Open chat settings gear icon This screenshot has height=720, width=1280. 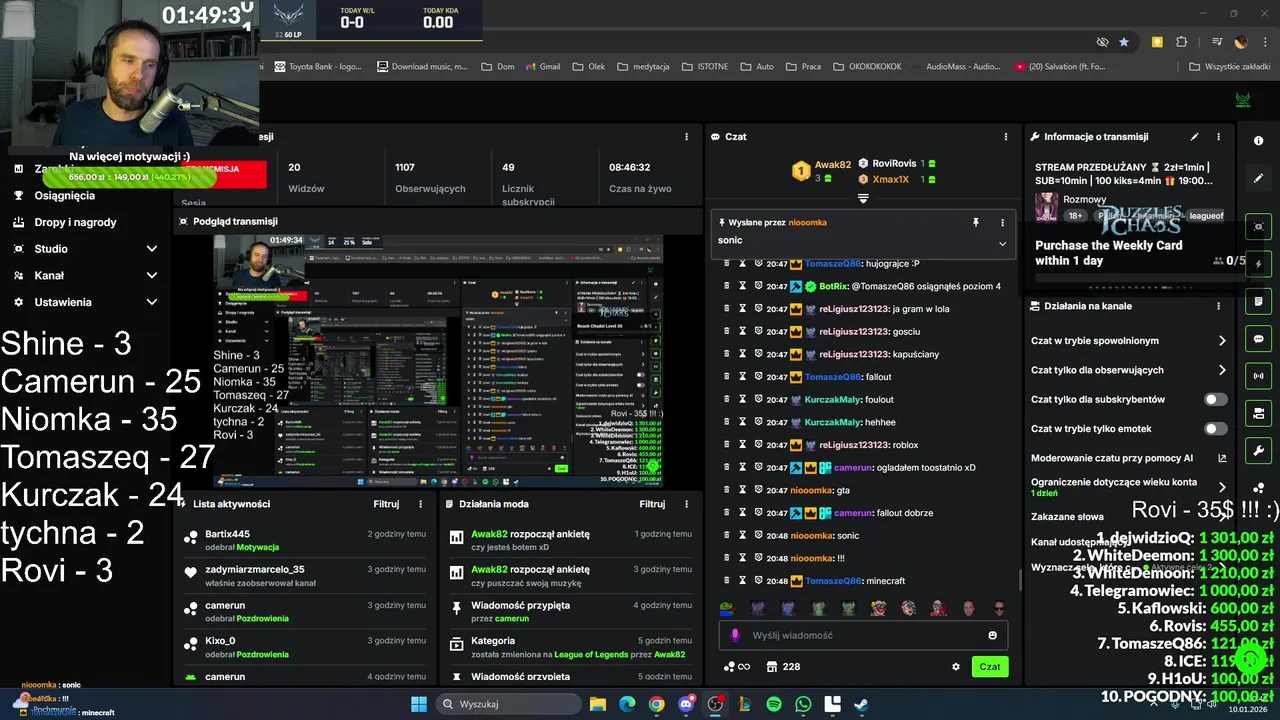click(x=955, y=667)
